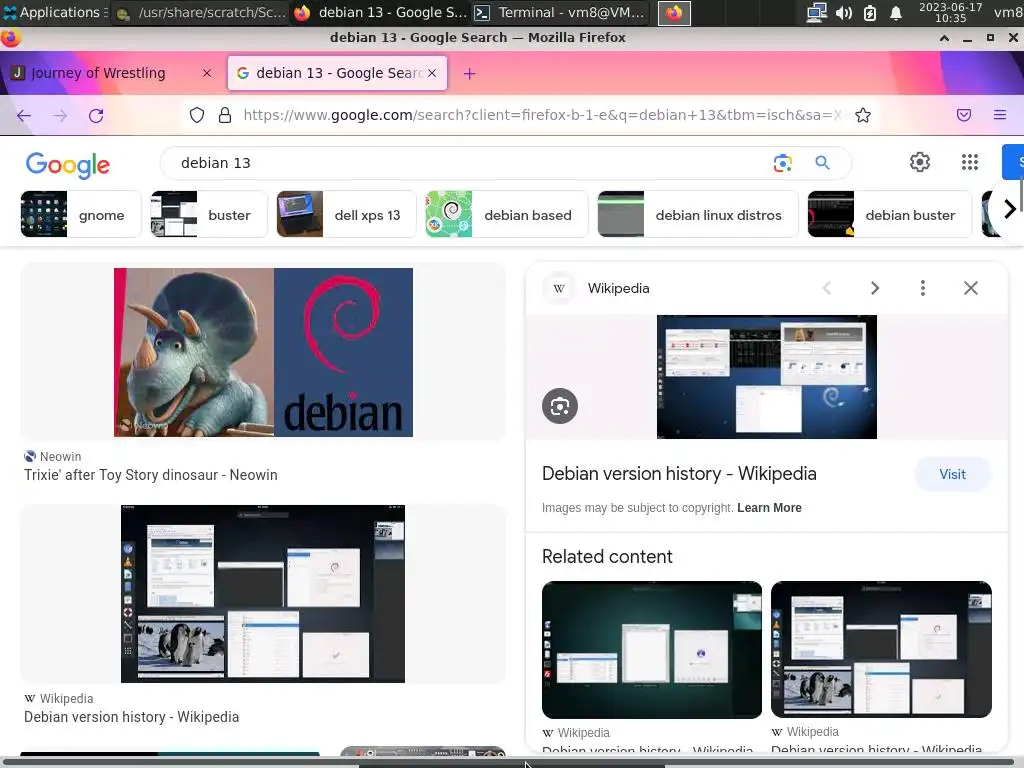This screenshot has width=1024, height=768.
Task: Open the Applications menu
Action: tap(55, 12)
